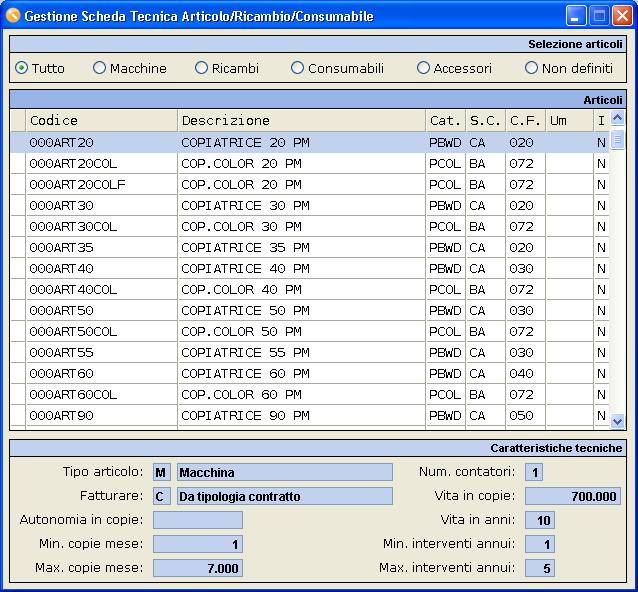Select article code 000ART90

310,415
